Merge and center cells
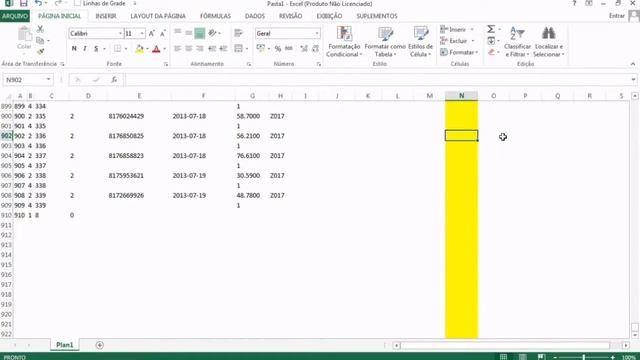The height and width of the screenshot is (360, 640). (239, 49)
